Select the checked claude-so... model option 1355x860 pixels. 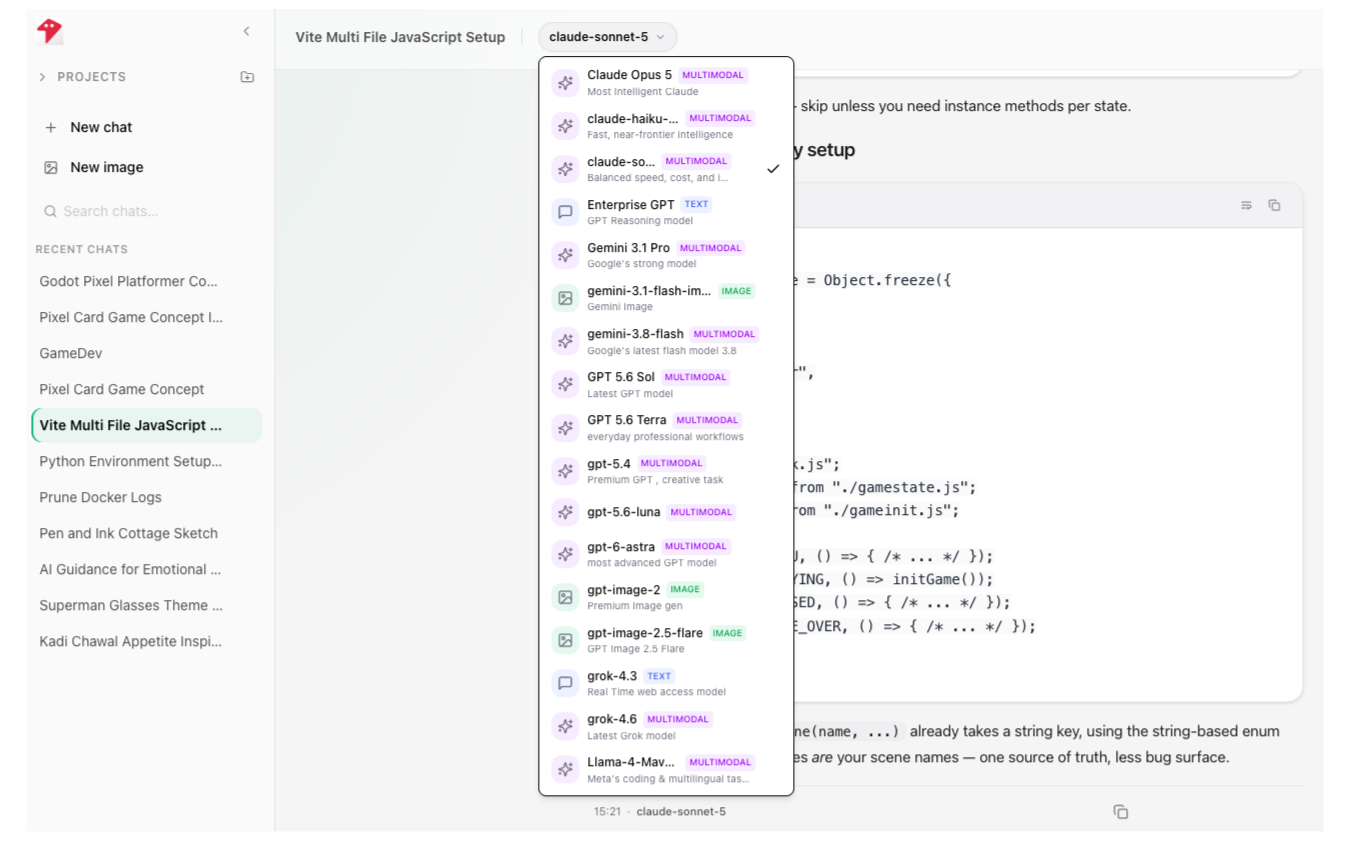pyautogui.click(x=666, y=169)
